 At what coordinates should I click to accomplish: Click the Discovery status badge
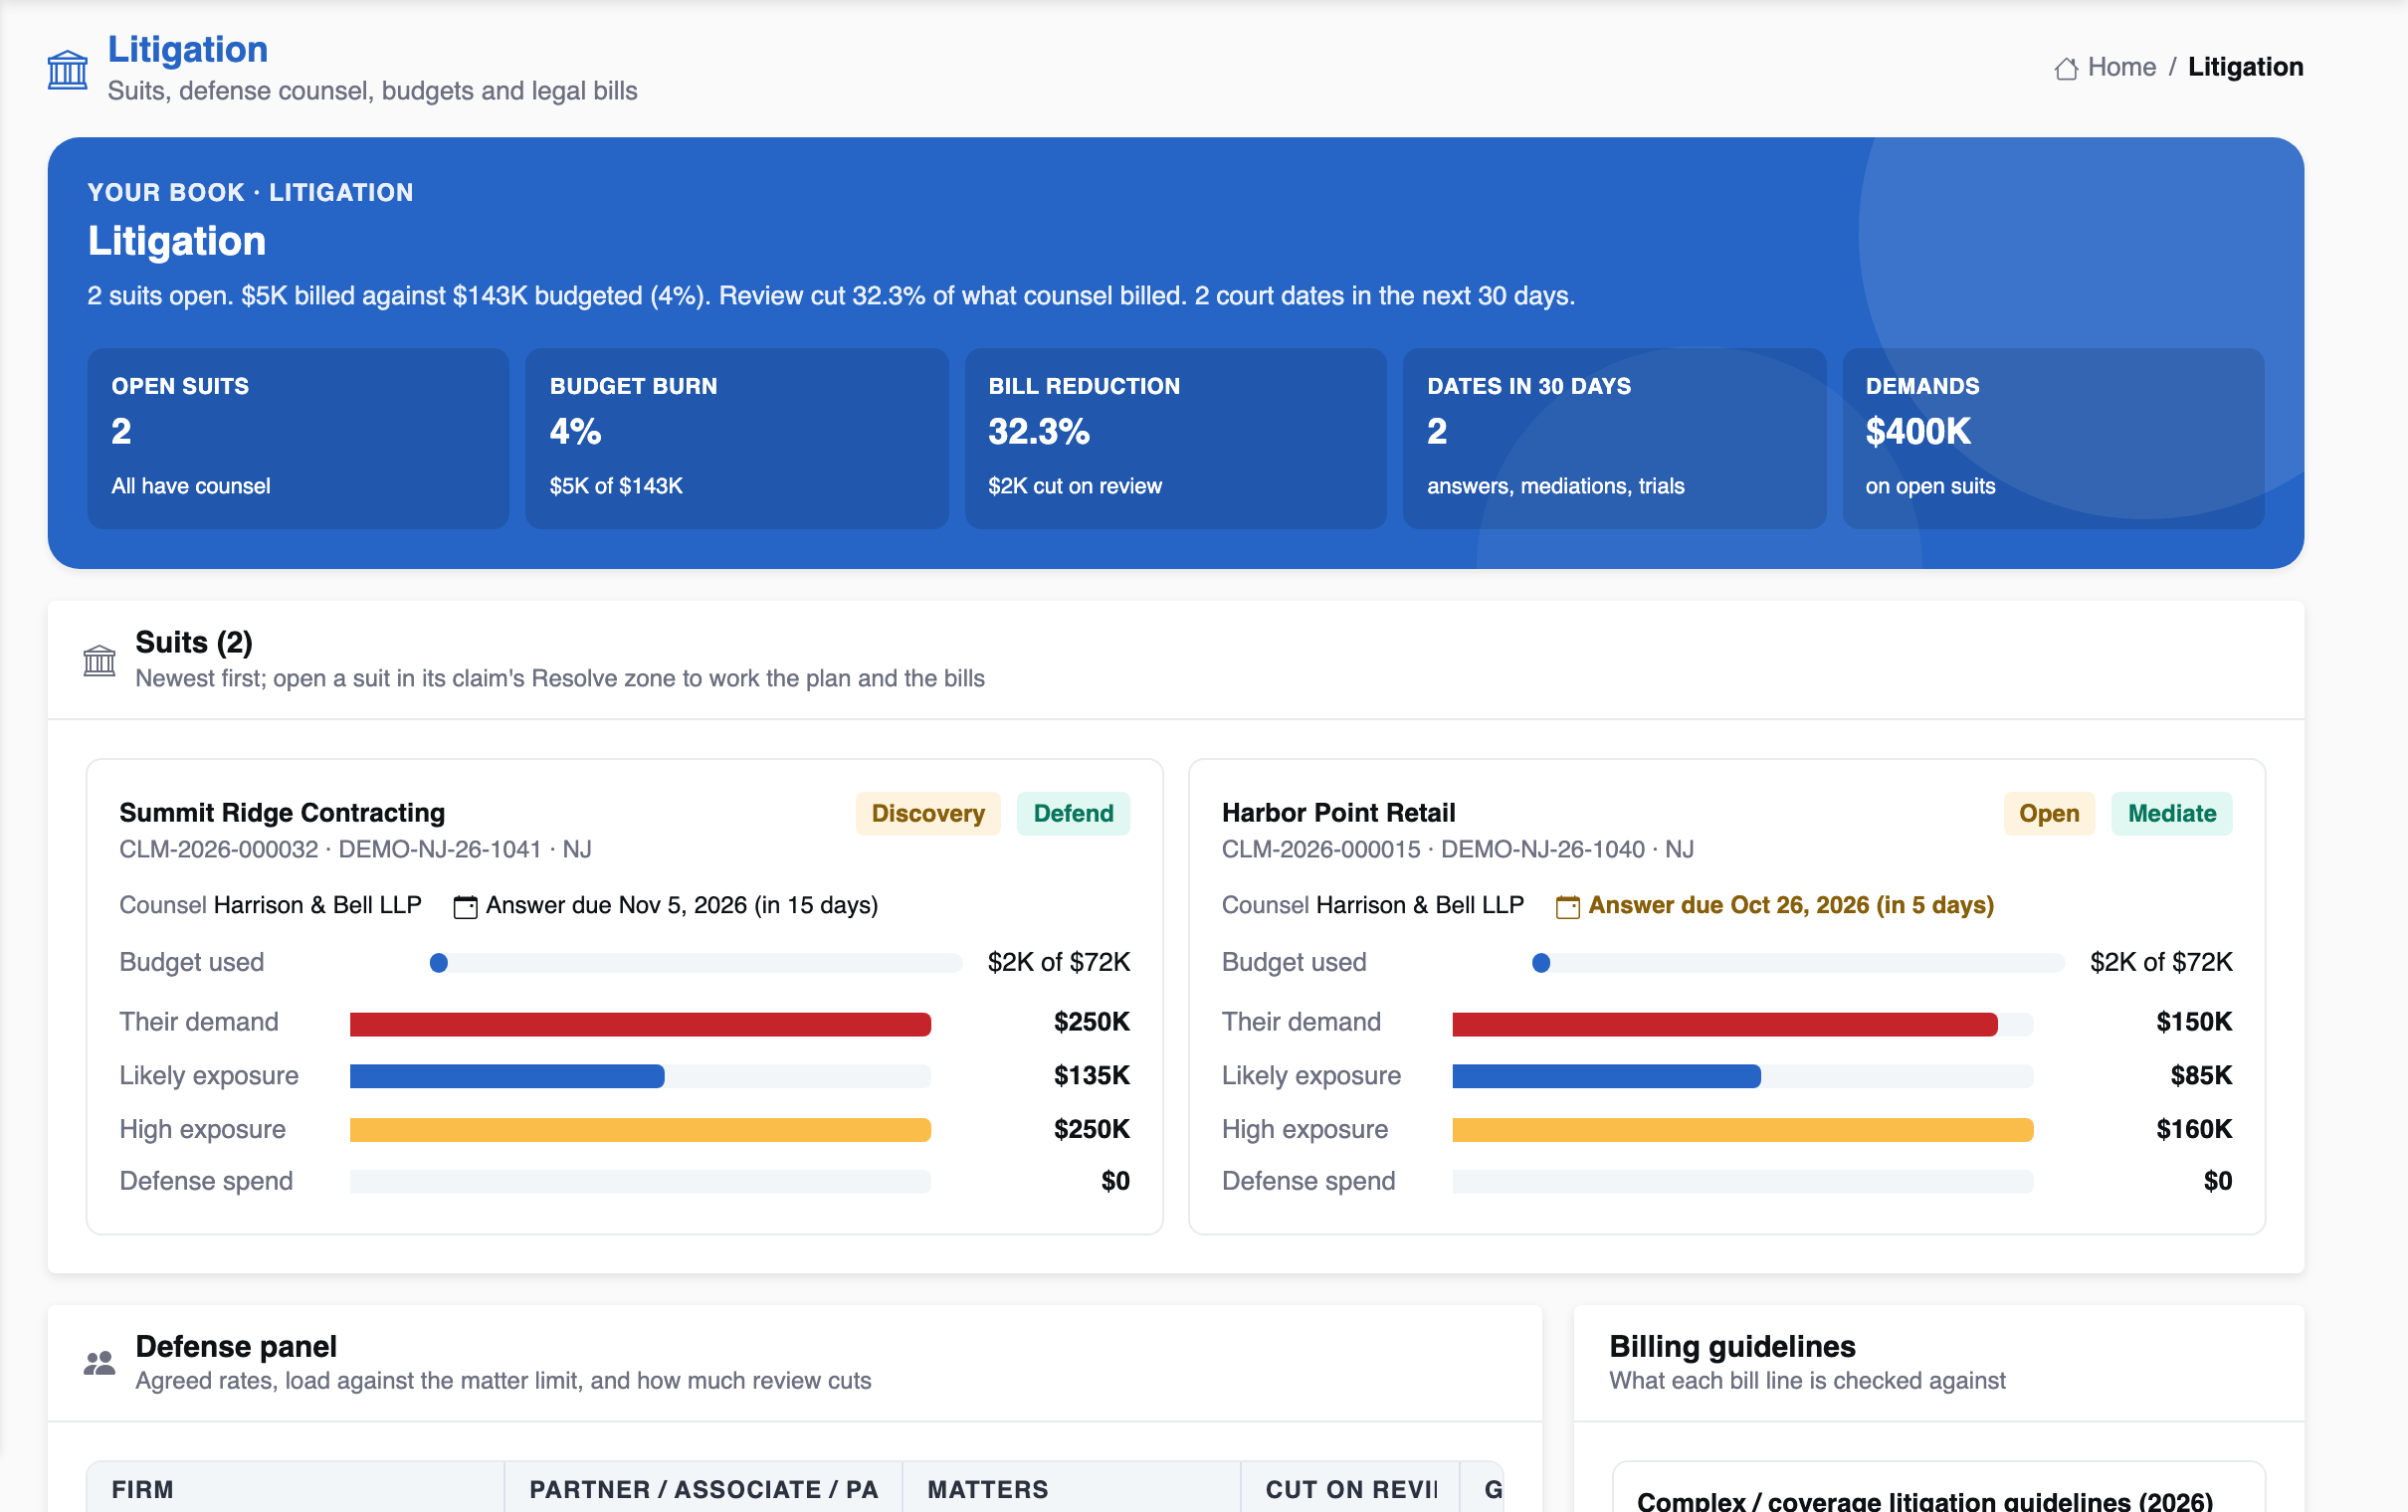[x=927, y=813]
